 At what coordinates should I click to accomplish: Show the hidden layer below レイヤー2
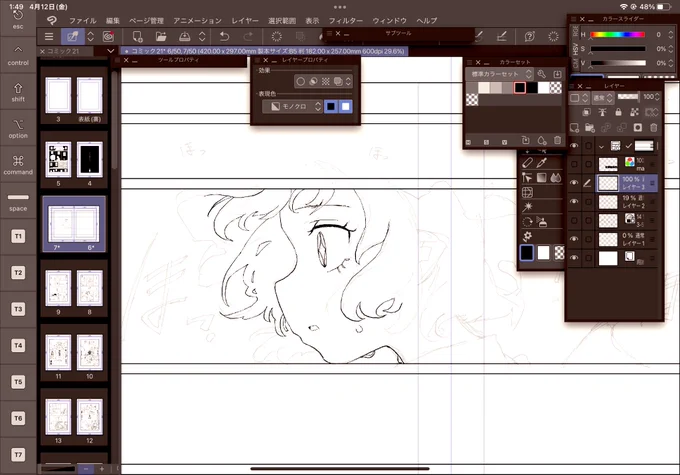tap(574, 220)
